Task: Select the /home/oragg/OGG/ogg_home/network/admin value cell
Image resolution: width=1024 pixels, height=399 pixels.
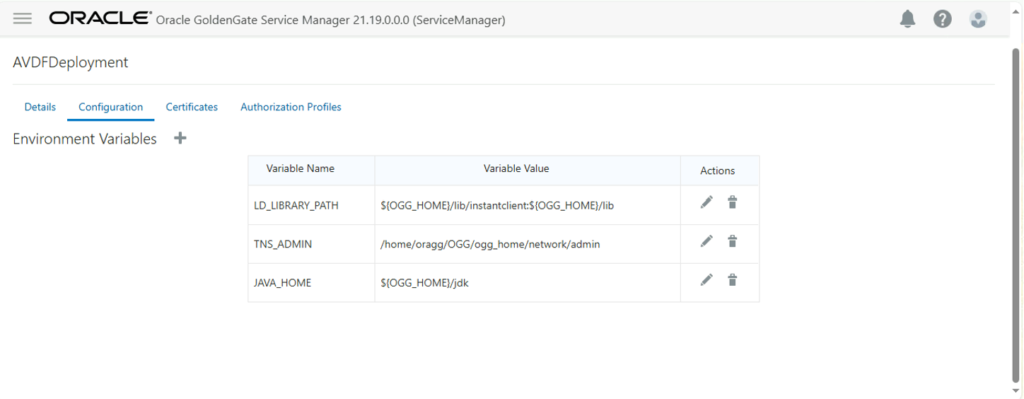Action: pyautogui.click(x=528, y=244)
